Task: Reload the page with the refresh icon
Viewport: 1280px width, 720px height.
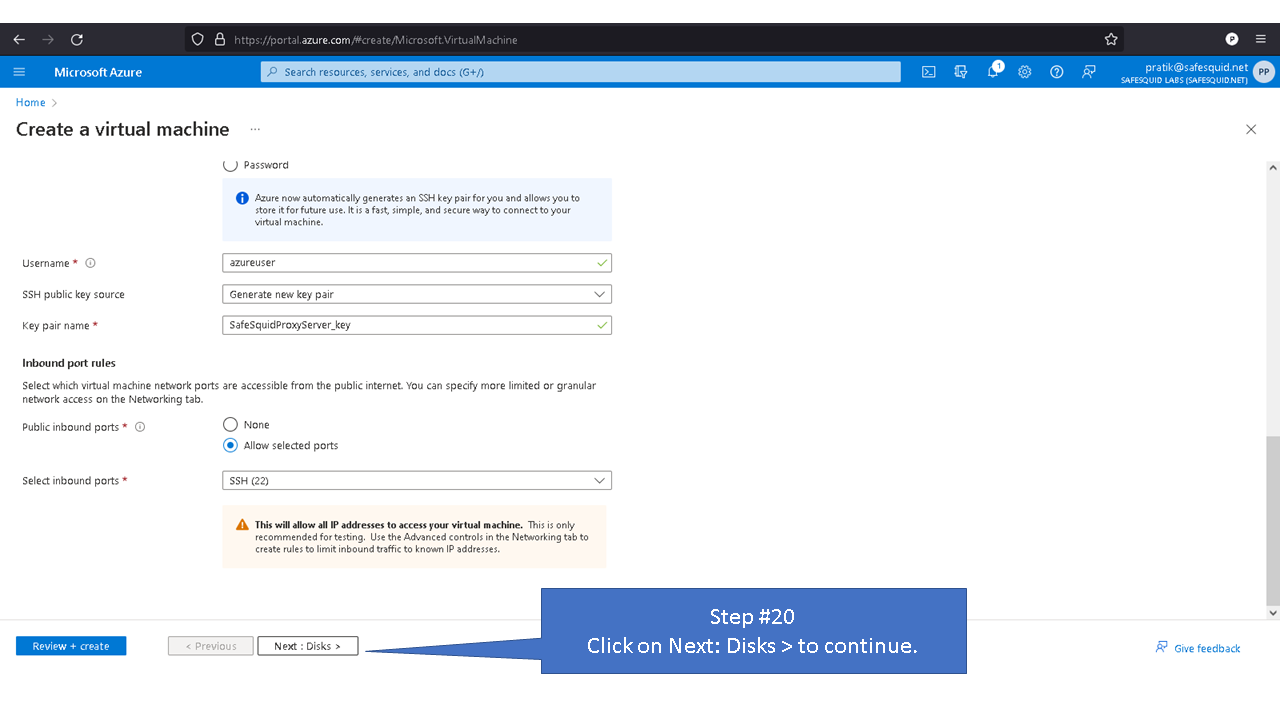Action: [x=77, y=39]
